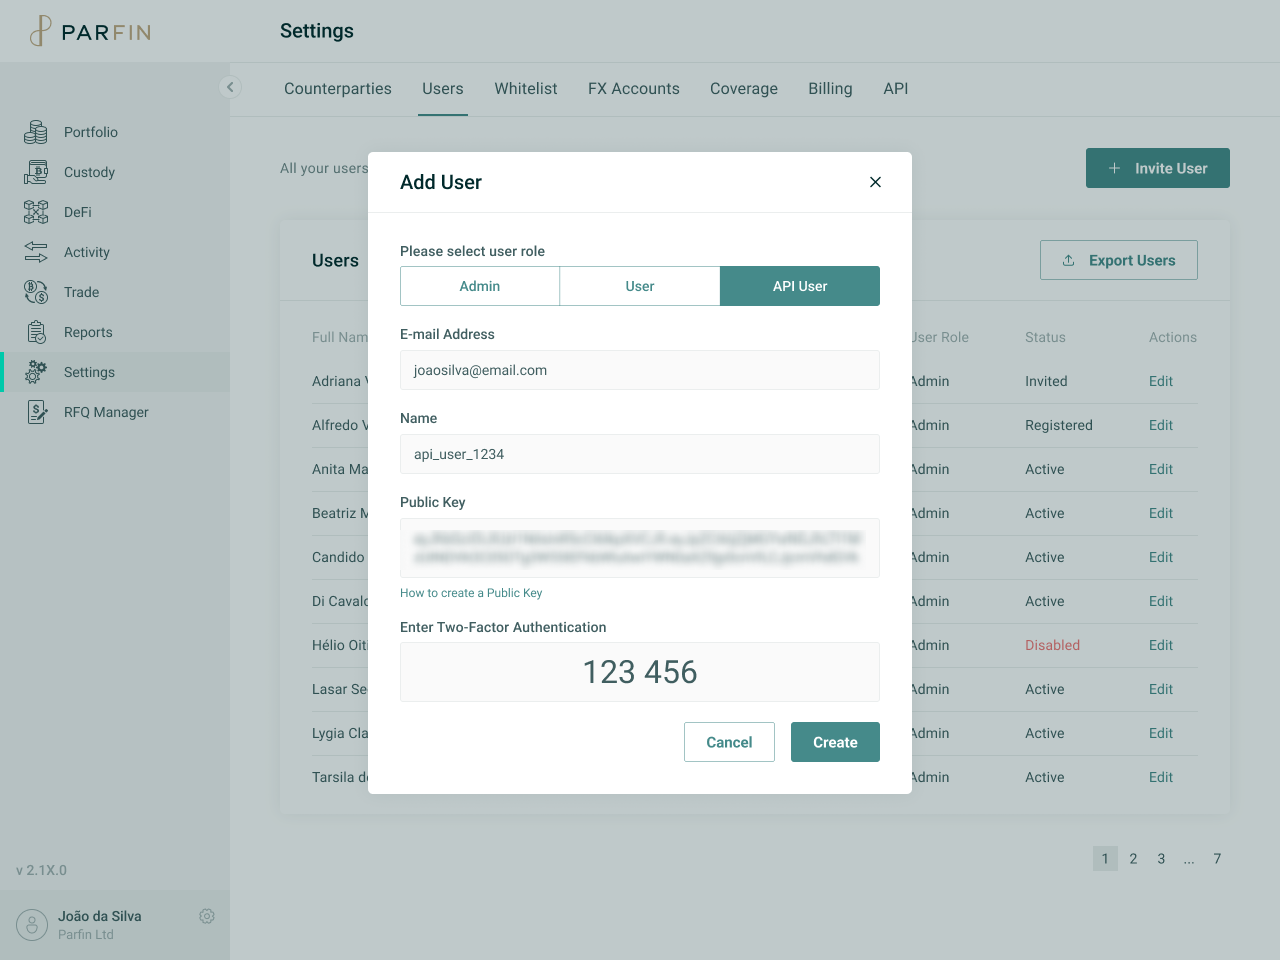Open the Billing tab
Viewport: 1280px width, 960px height.
pyautogui.click(x=829, y=89)
